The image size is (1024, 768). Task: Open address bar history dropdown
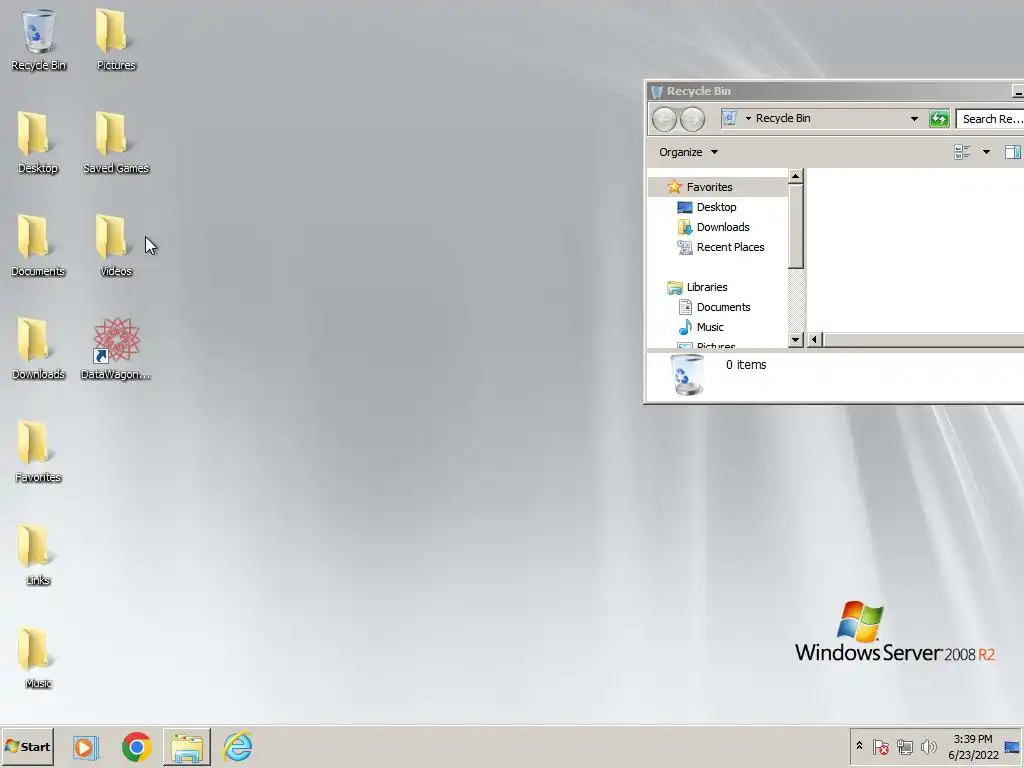point(914,119)
